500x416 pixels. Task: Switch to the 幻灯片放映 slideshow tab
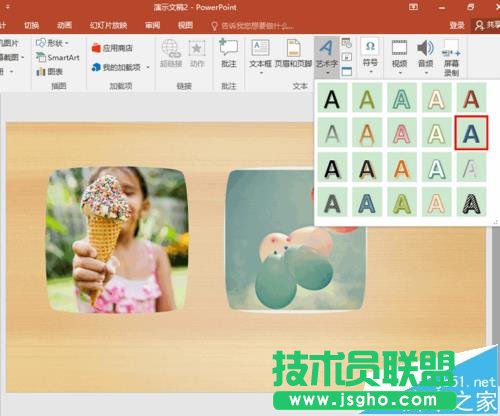coord(108,25)
